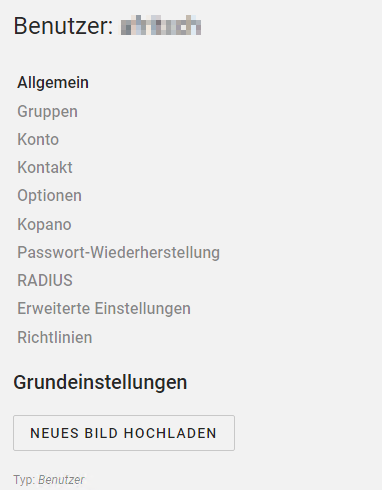Switch to the Gruppen tab
The image size is (382, 490).
click(x=47, y=111)
